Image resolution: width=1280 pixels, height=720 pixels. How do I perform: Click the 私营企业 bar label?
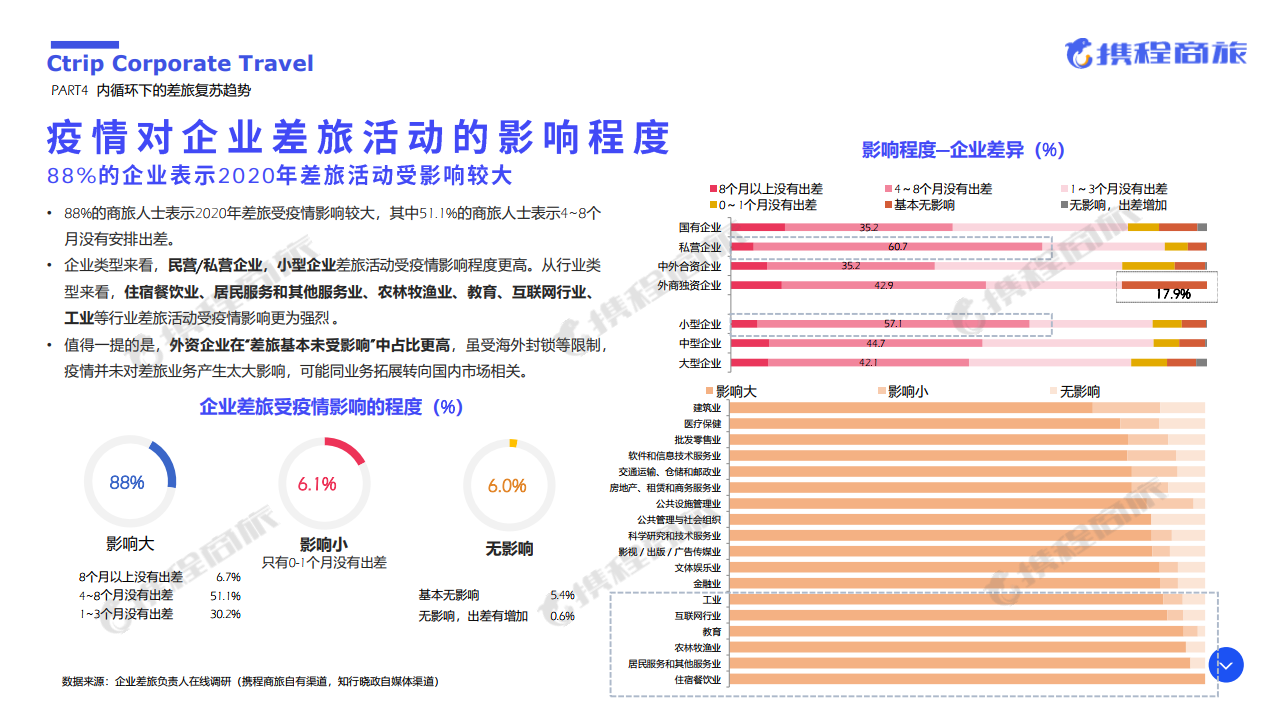[700, 247]
